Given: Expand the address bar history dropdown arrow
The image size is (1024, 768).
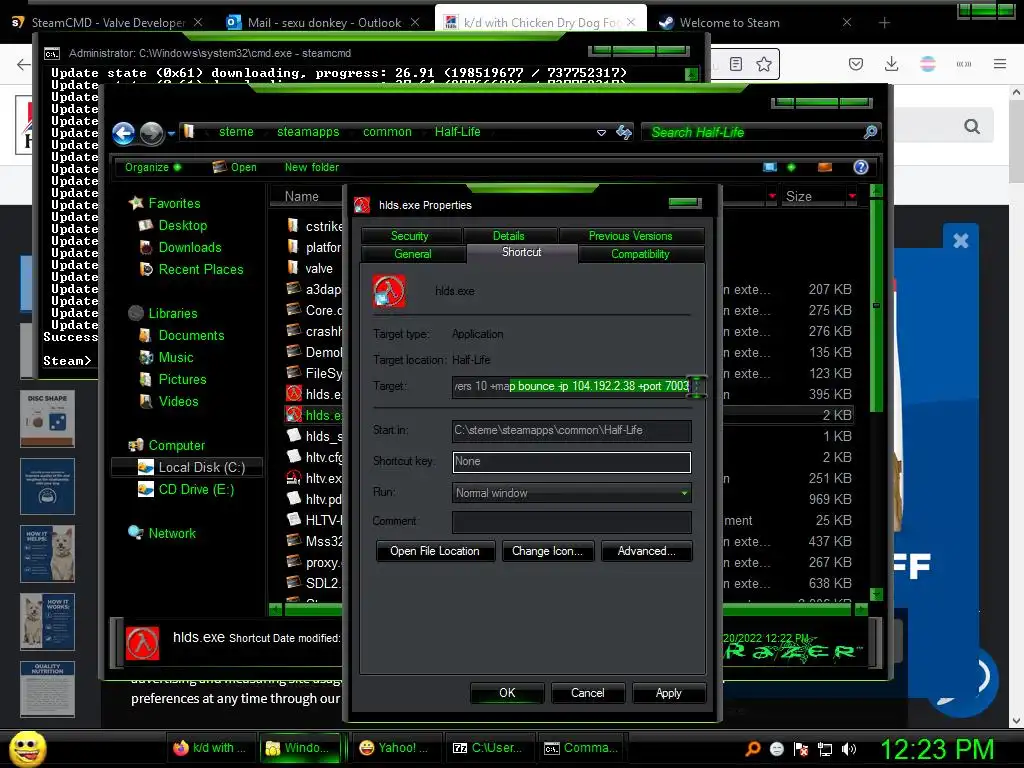Looking at the screenshot, I should [x=601, y=133].
